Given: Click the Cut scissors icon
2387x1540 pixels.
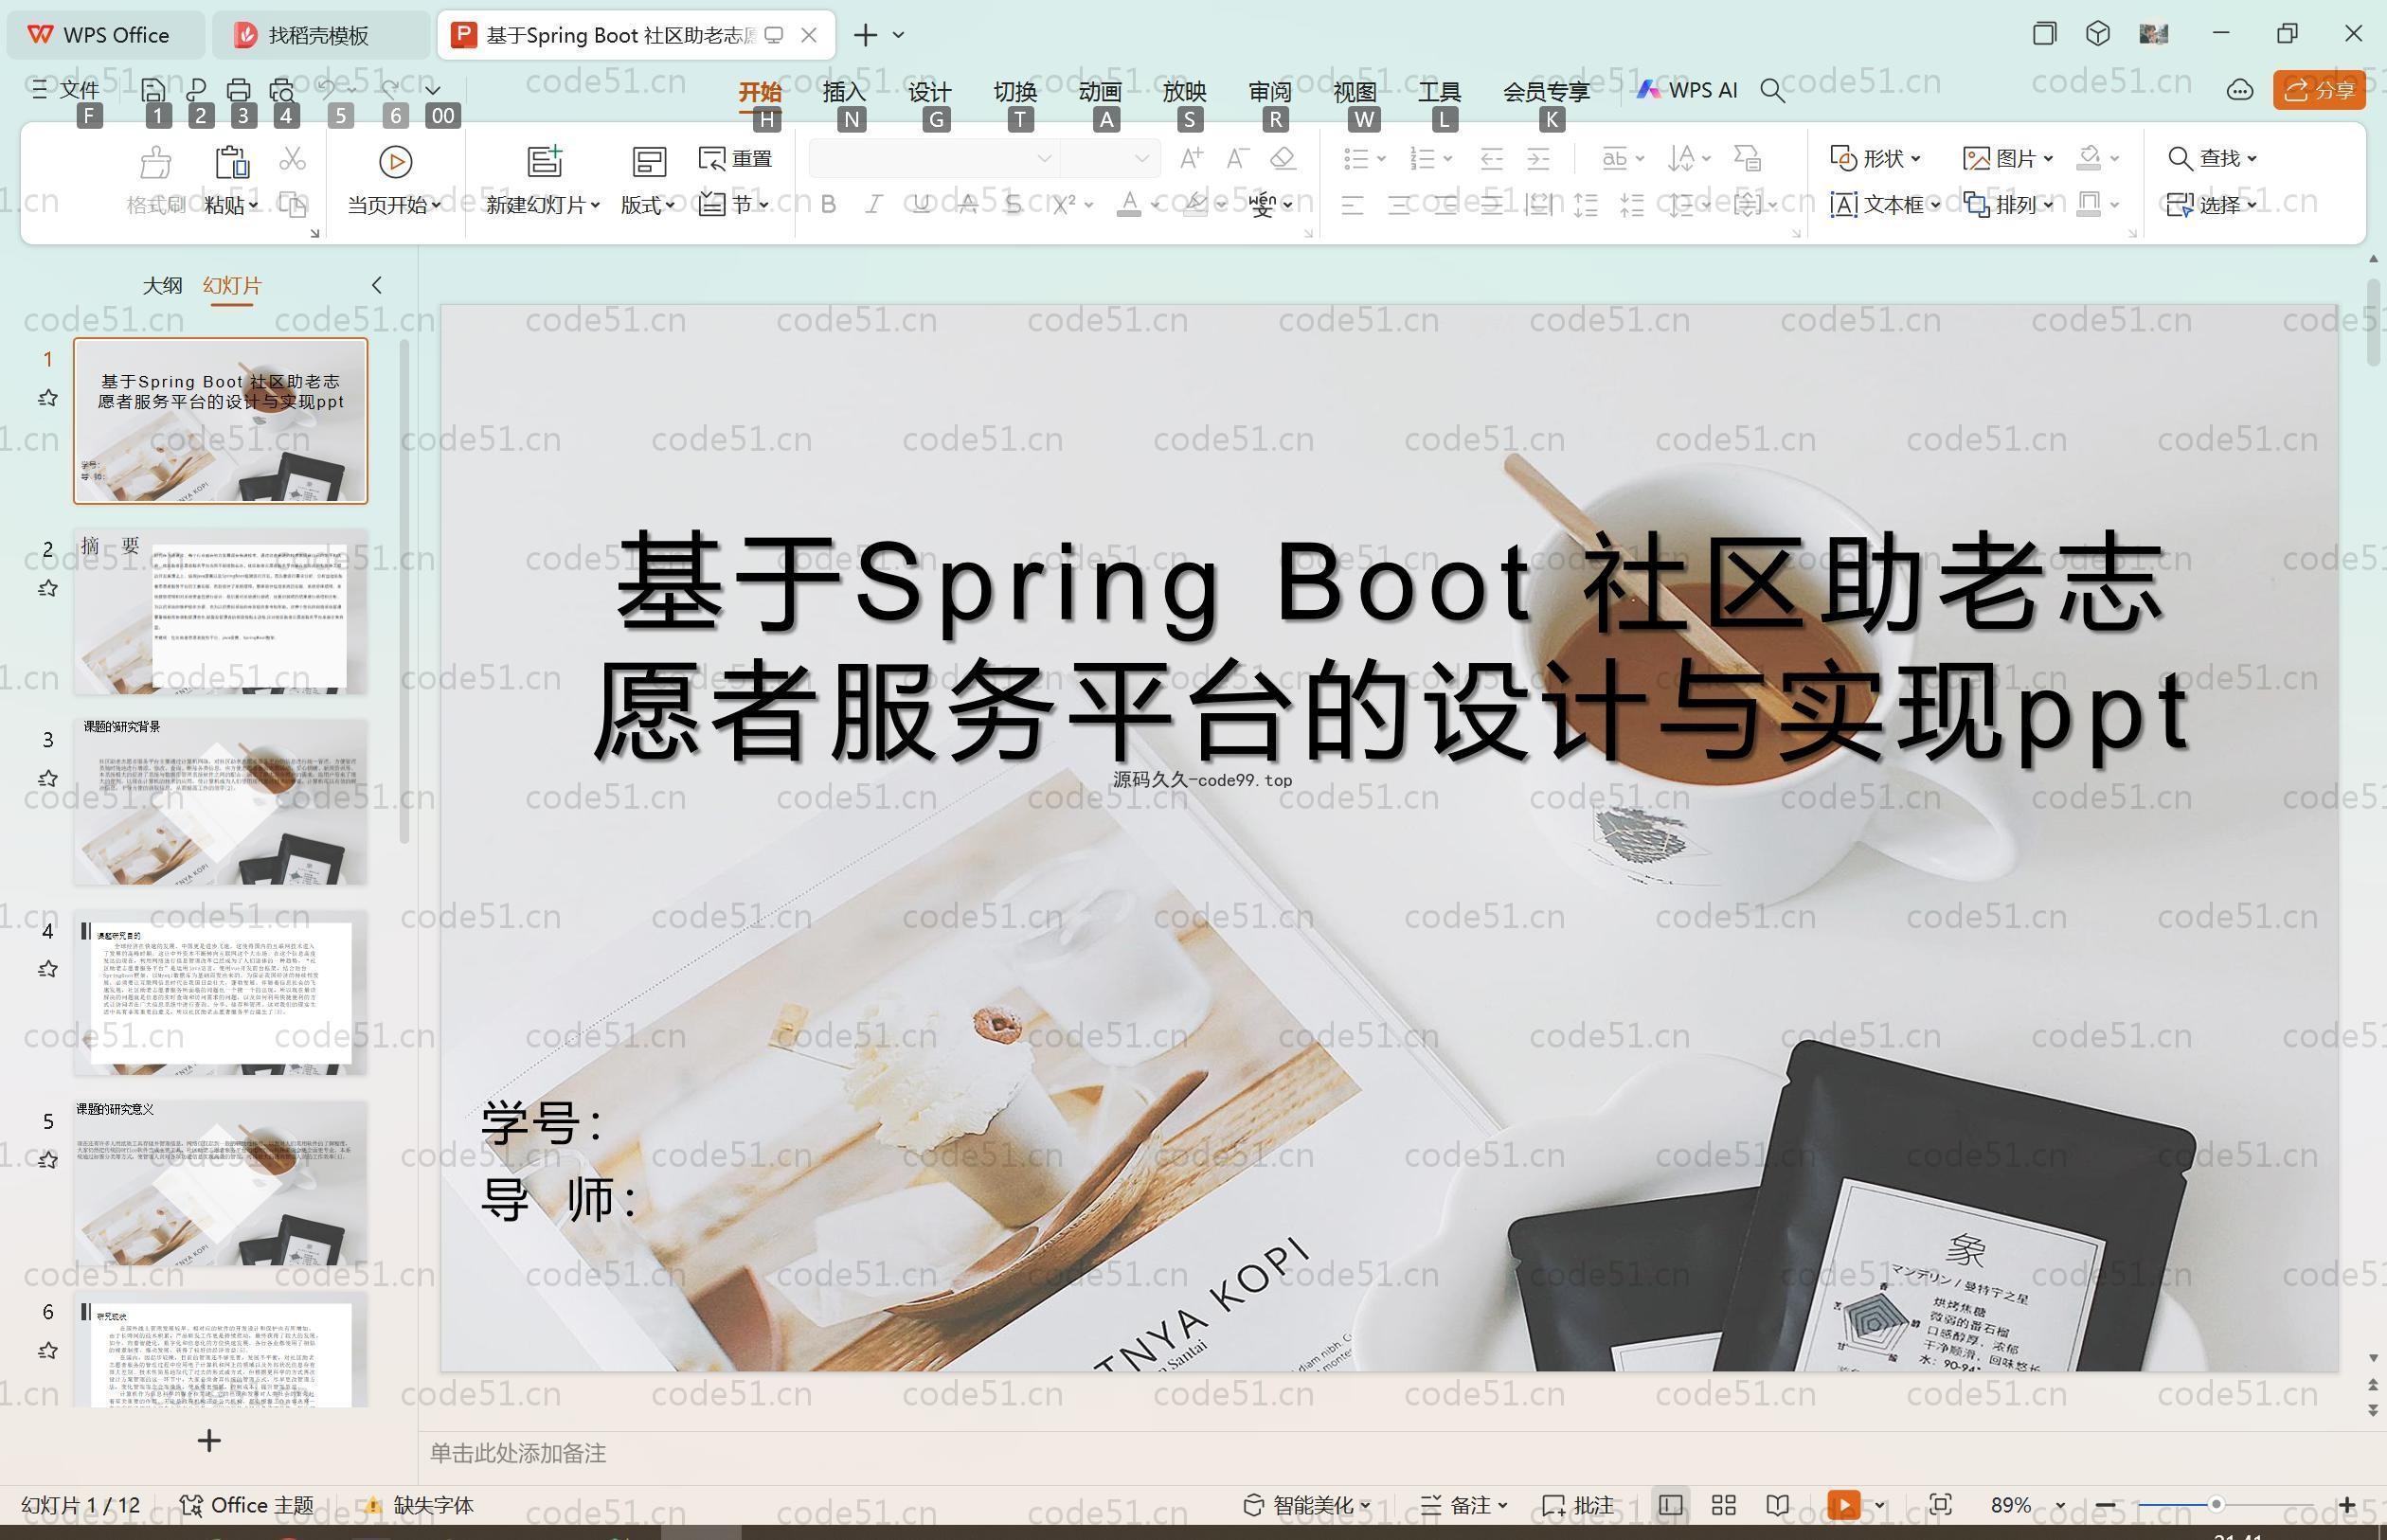Looking at the screenshot, I should [x=292, y=159].
